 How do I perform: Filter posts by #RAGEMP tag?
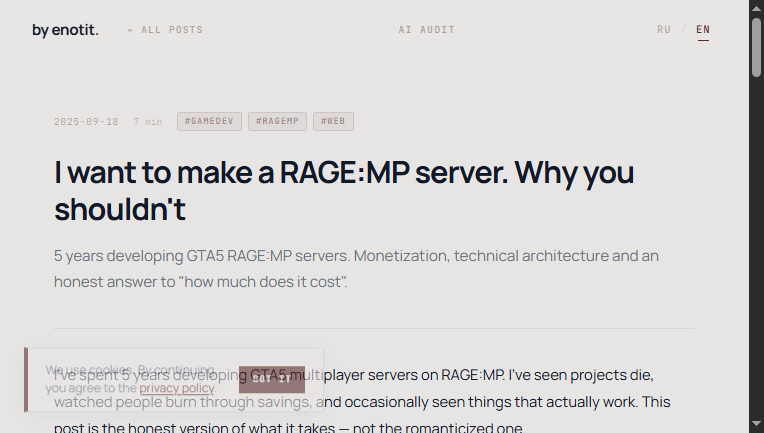(x=277, y=121)
